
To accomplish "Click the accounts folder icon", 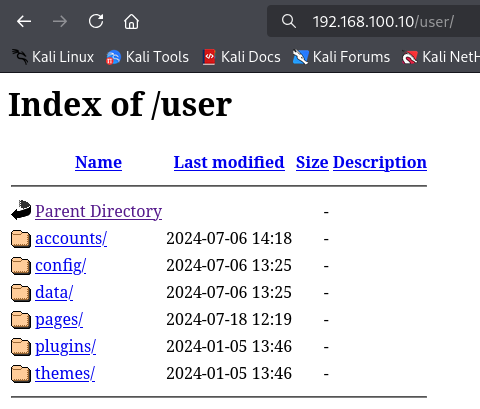I will [x=21, y=239].
